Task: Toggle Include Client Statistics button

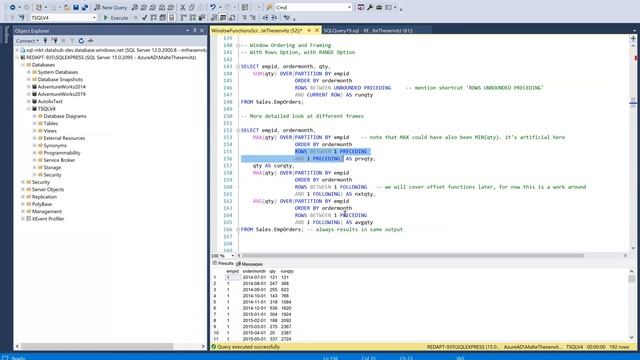Action: coord(202,18)
